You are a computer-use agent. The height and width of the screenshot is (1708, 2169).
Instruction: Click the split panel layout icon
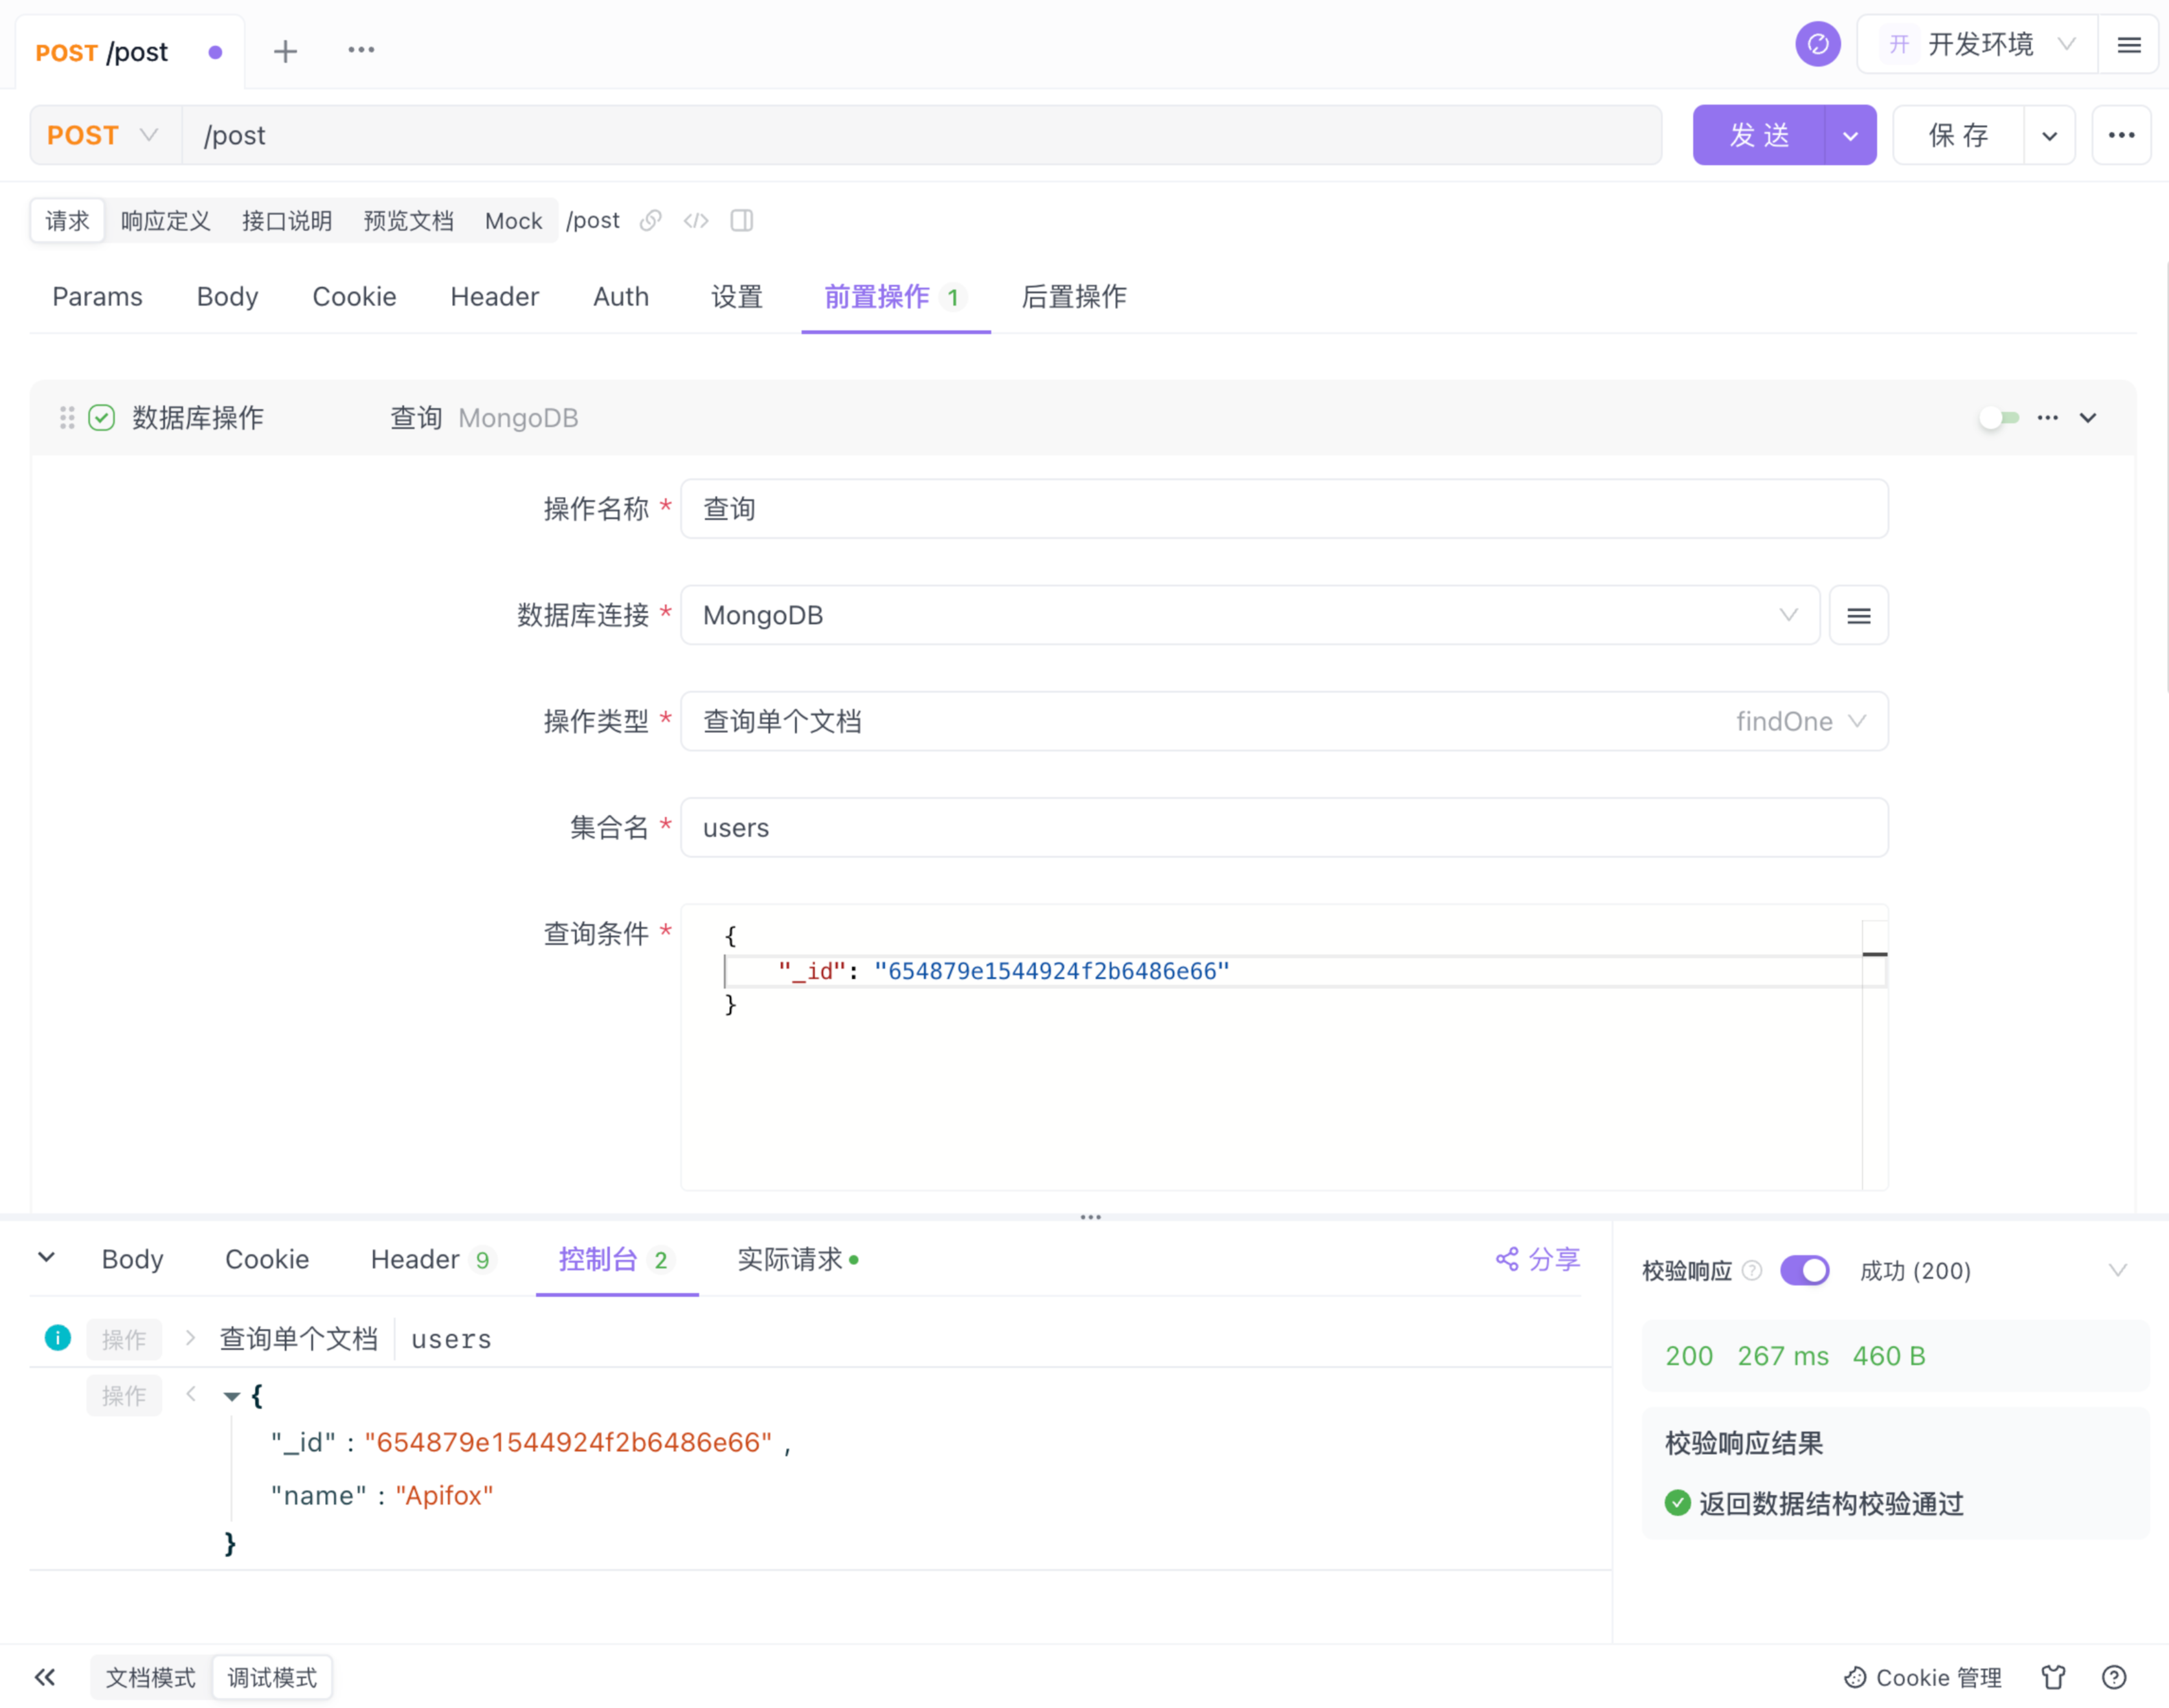(x=741, y=220)
